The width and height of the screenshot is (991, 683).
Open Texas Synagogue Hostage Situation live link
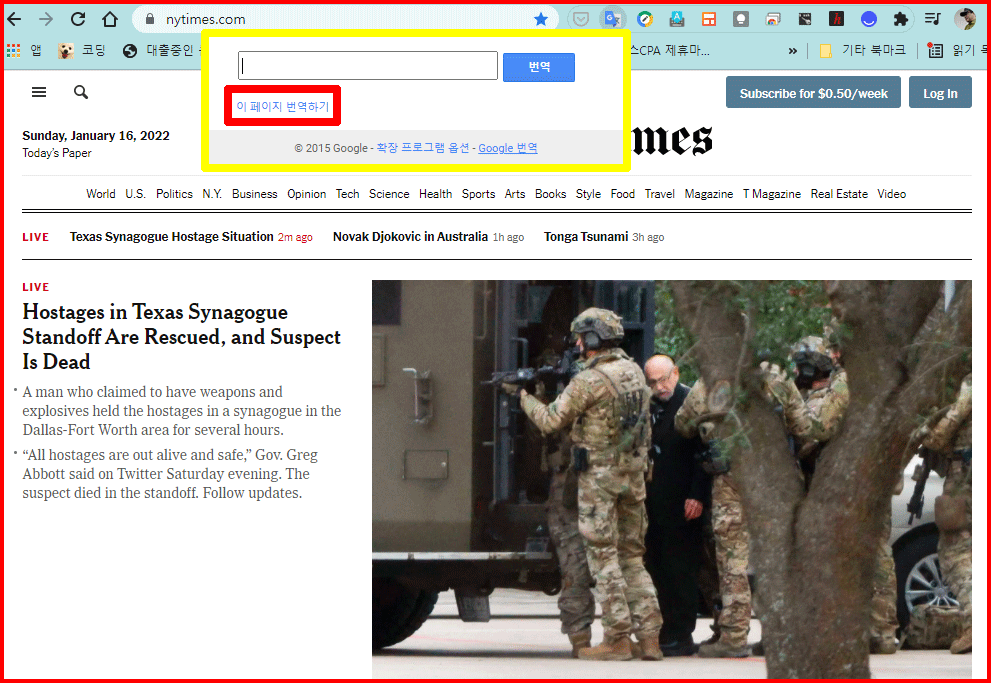point(172,237)
